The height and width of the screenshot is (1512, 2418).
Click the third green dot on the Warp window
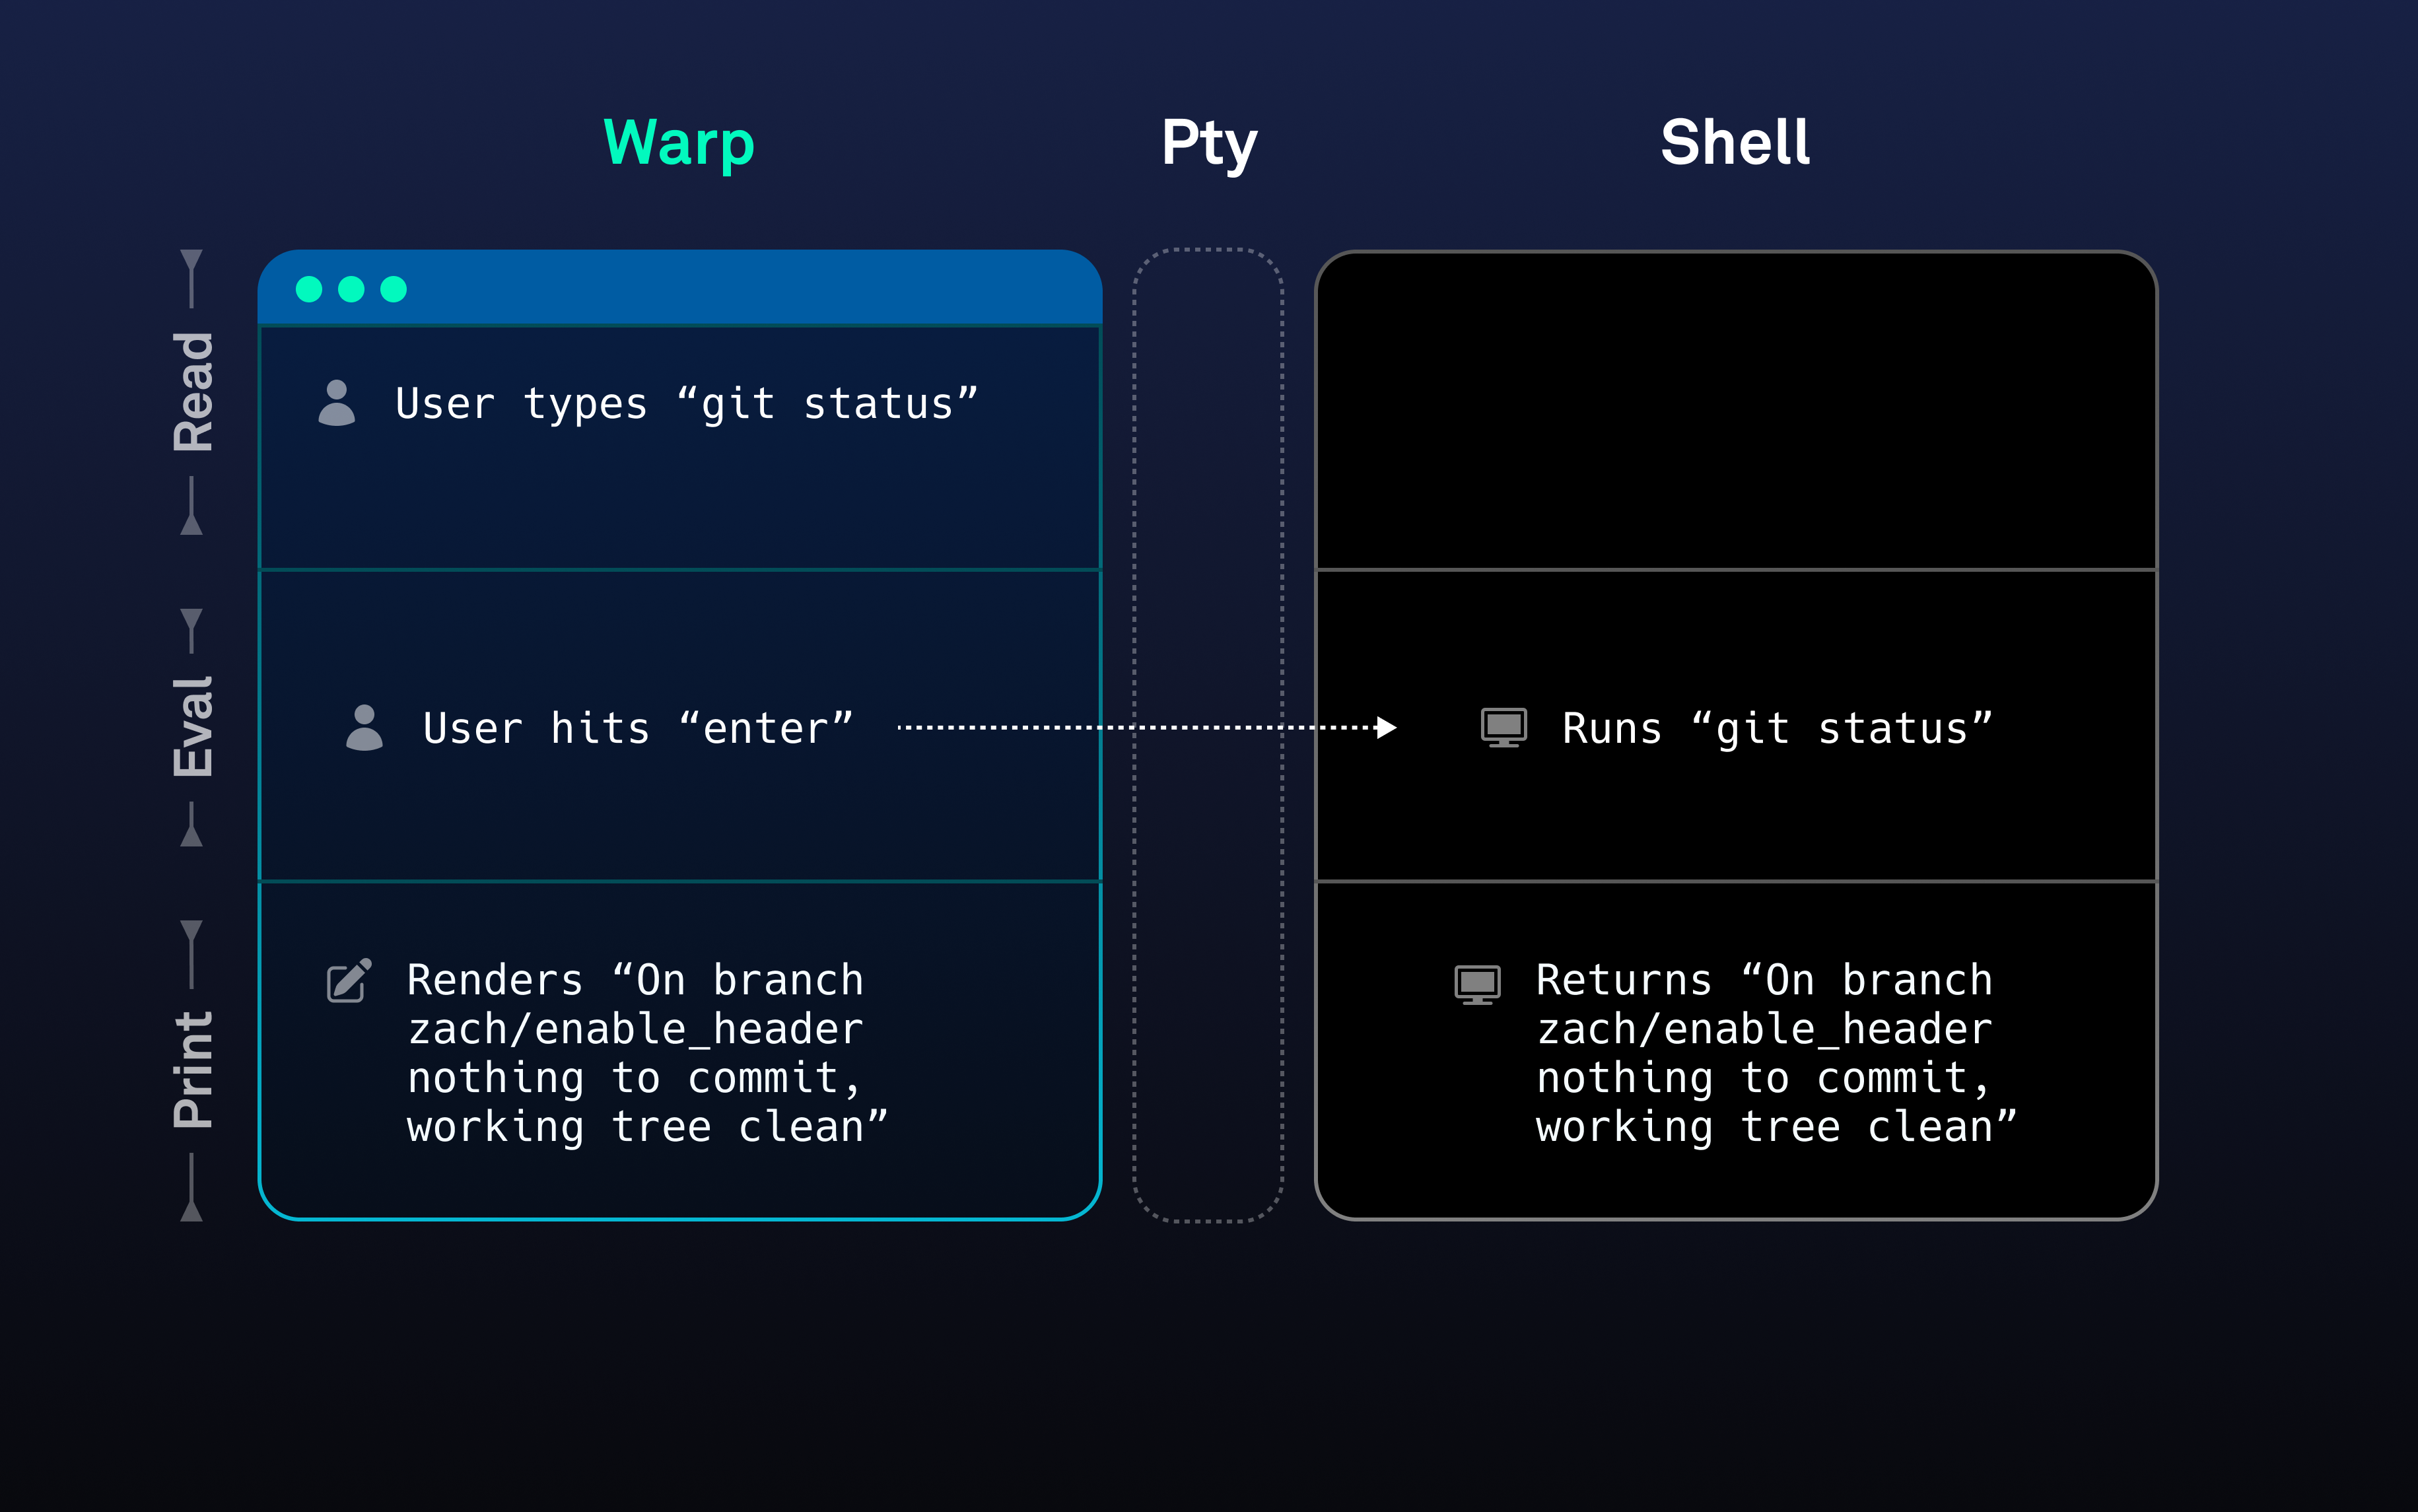click(x=393, y=289)
